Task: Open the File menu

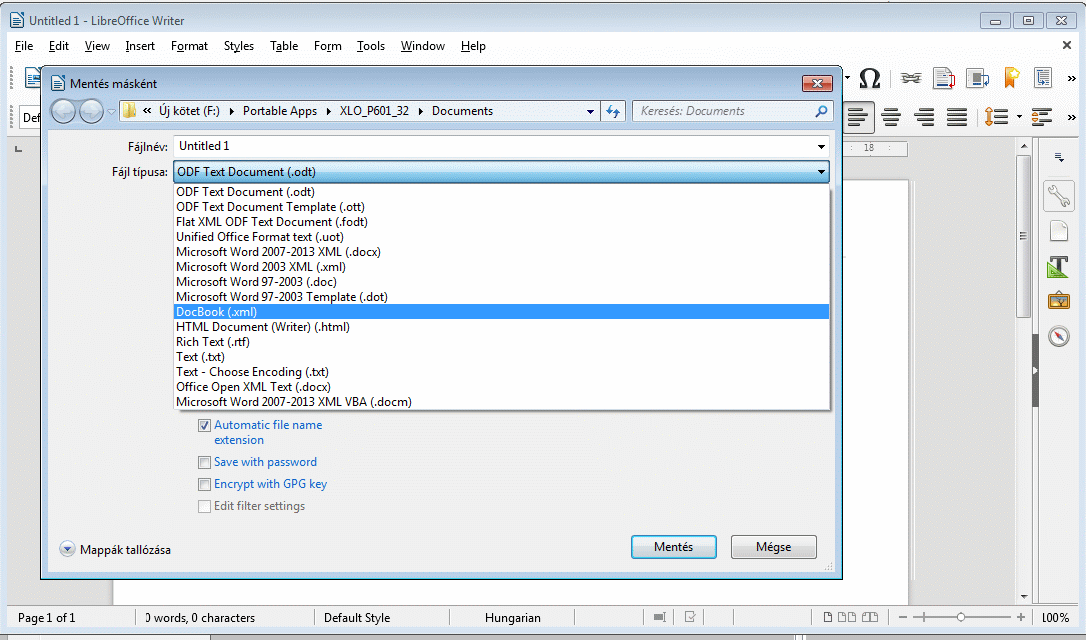Action: (x=24, y=46)
